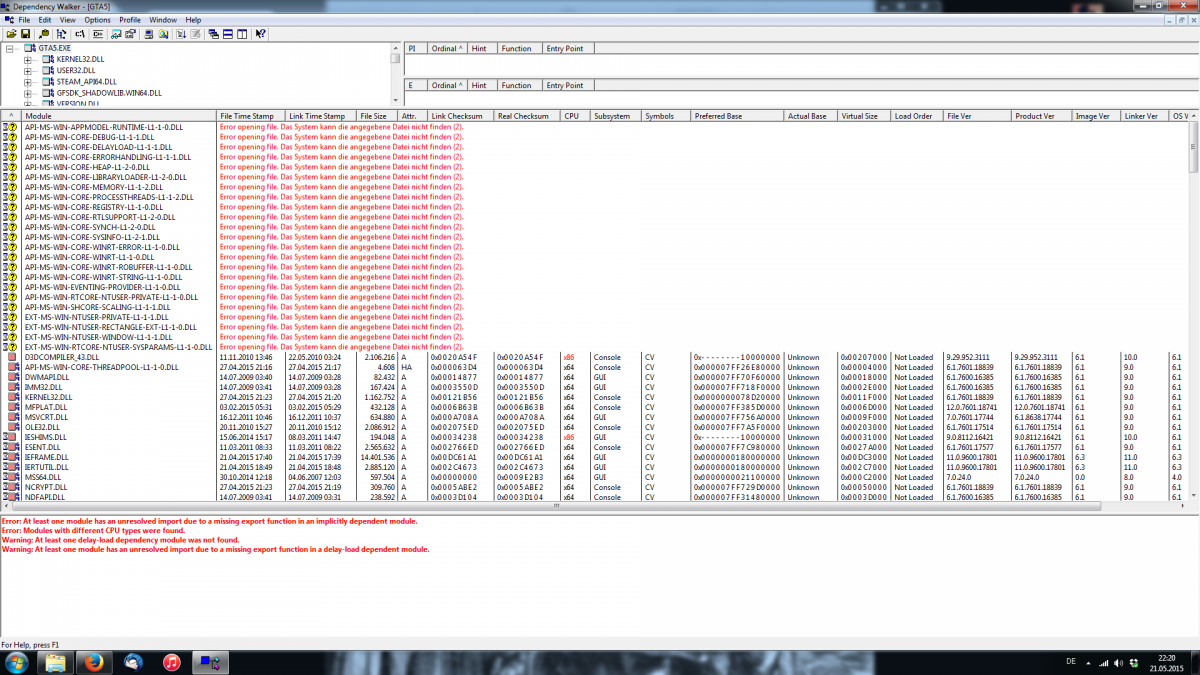Select the API-MS-WIN-CORE-HEAP-L1-2-0.DLL row
Image resolution: width=1200 pixels, height=675 pixels.
pos(595,167)
